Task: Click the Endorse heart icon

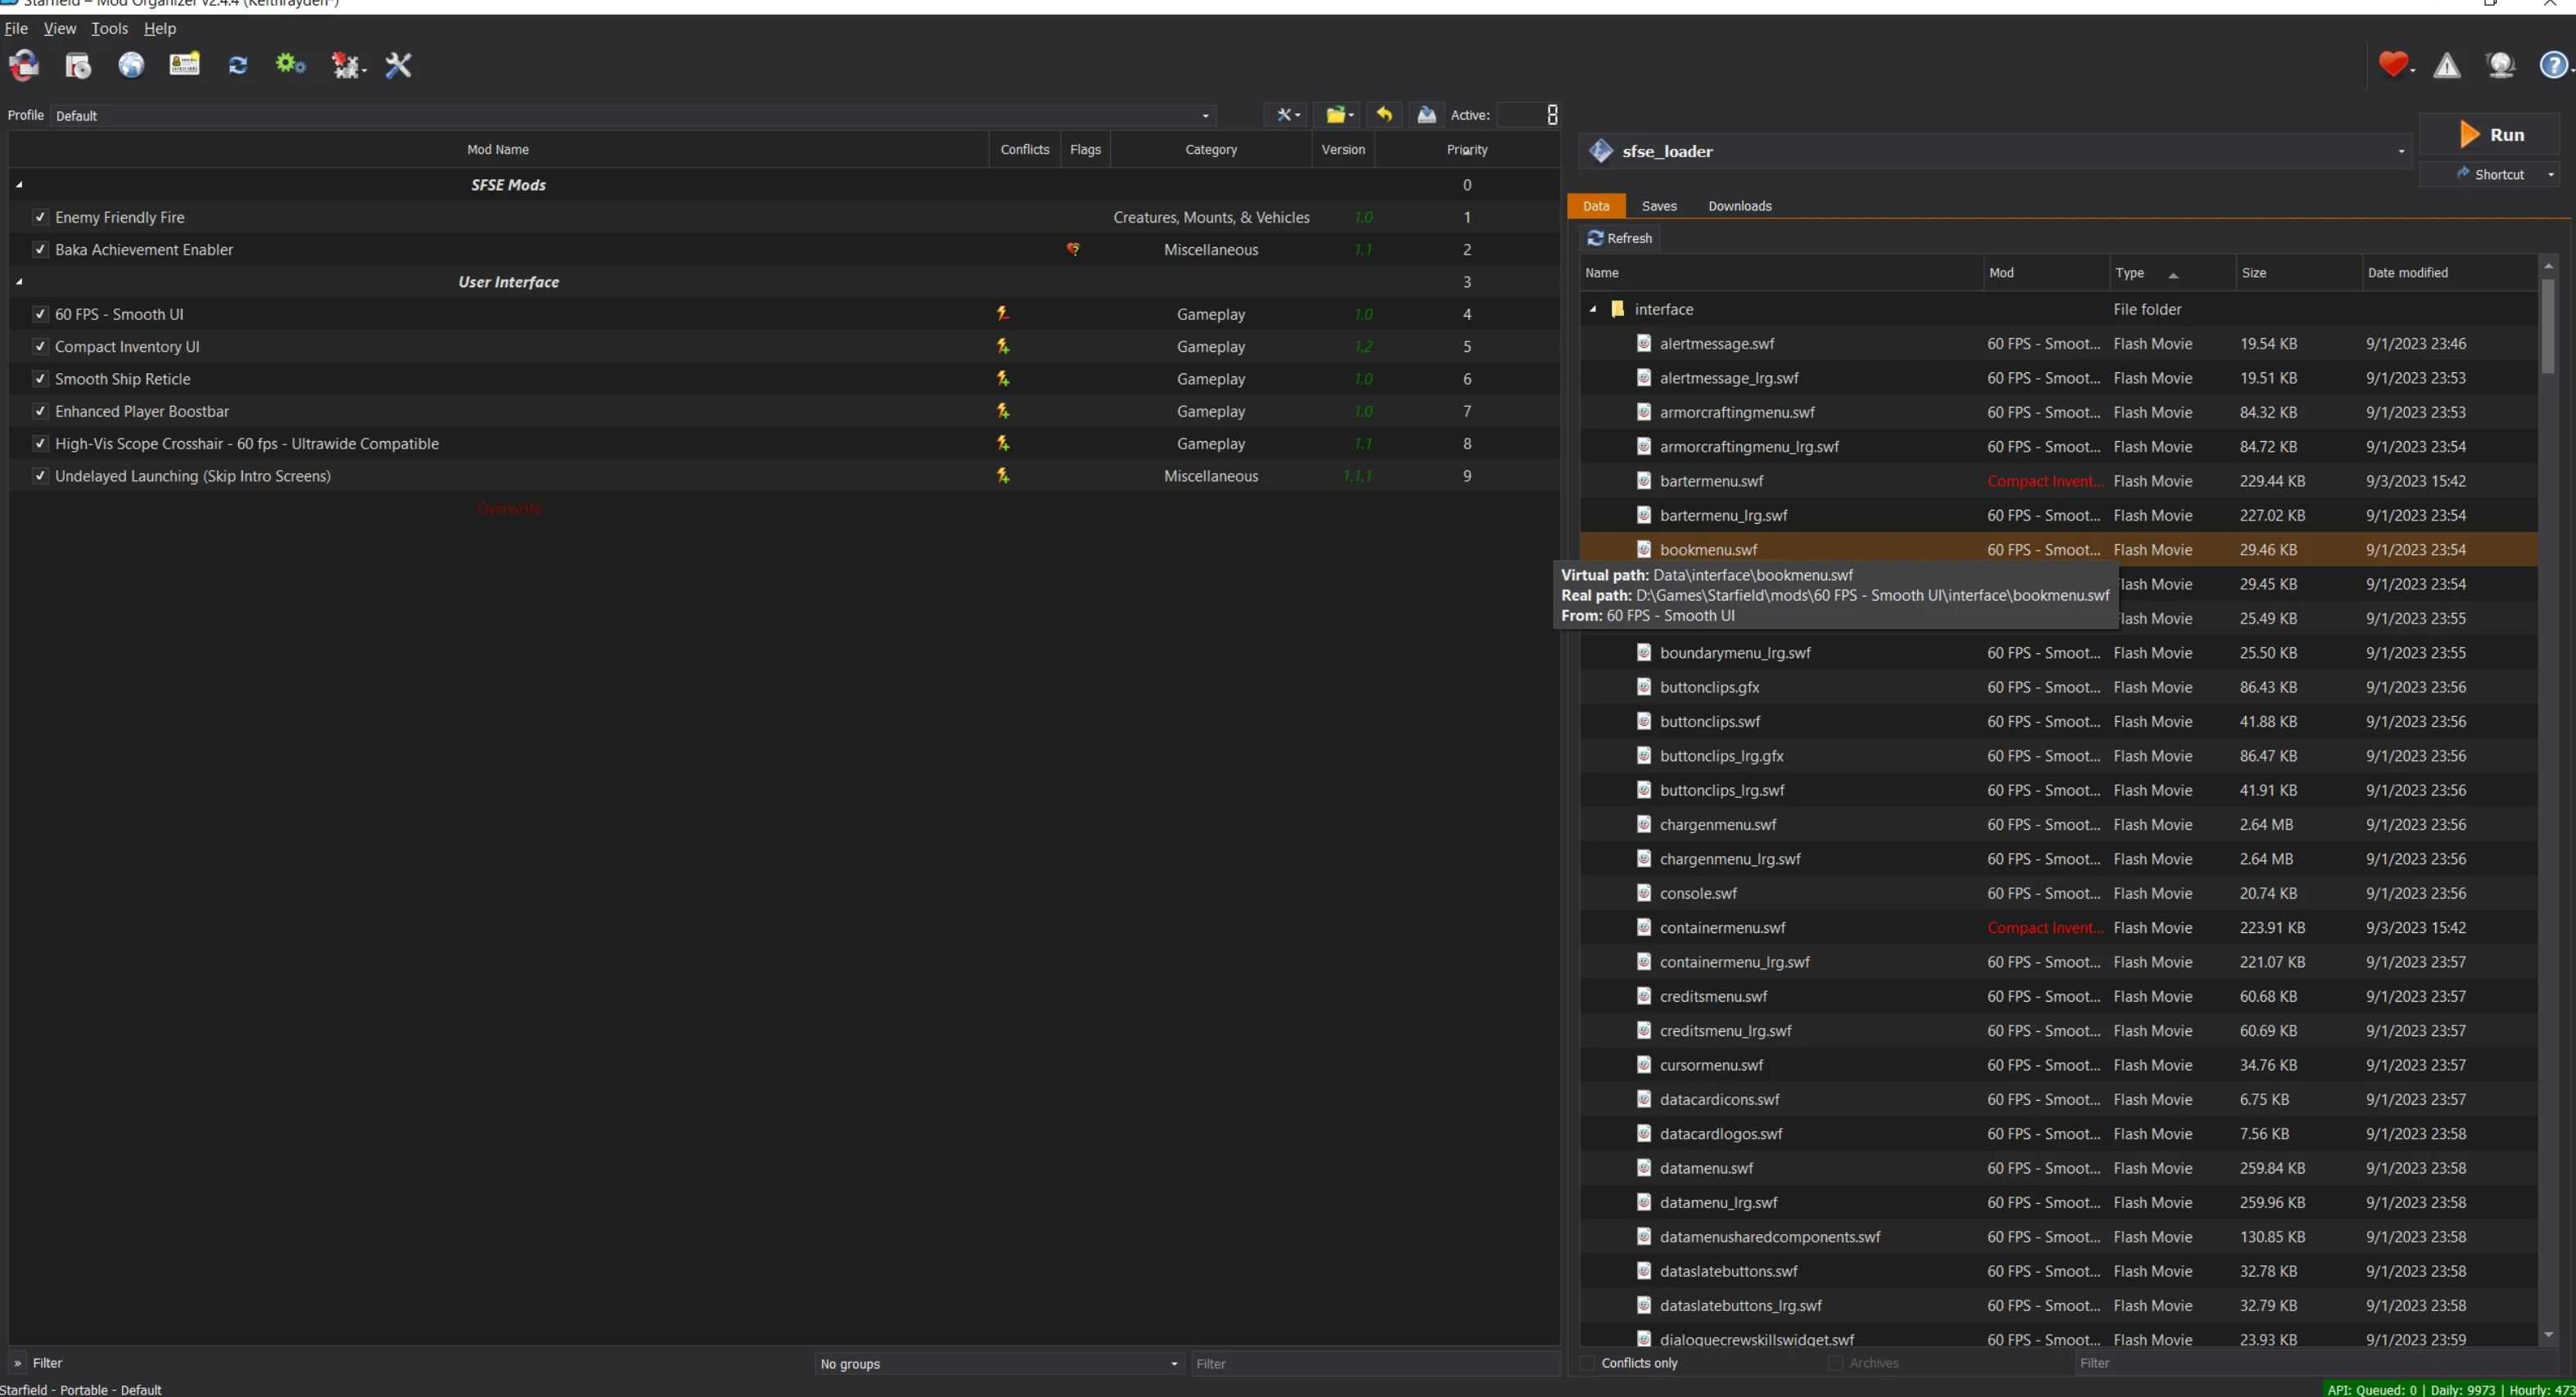Action: (x=2392, y=66)
